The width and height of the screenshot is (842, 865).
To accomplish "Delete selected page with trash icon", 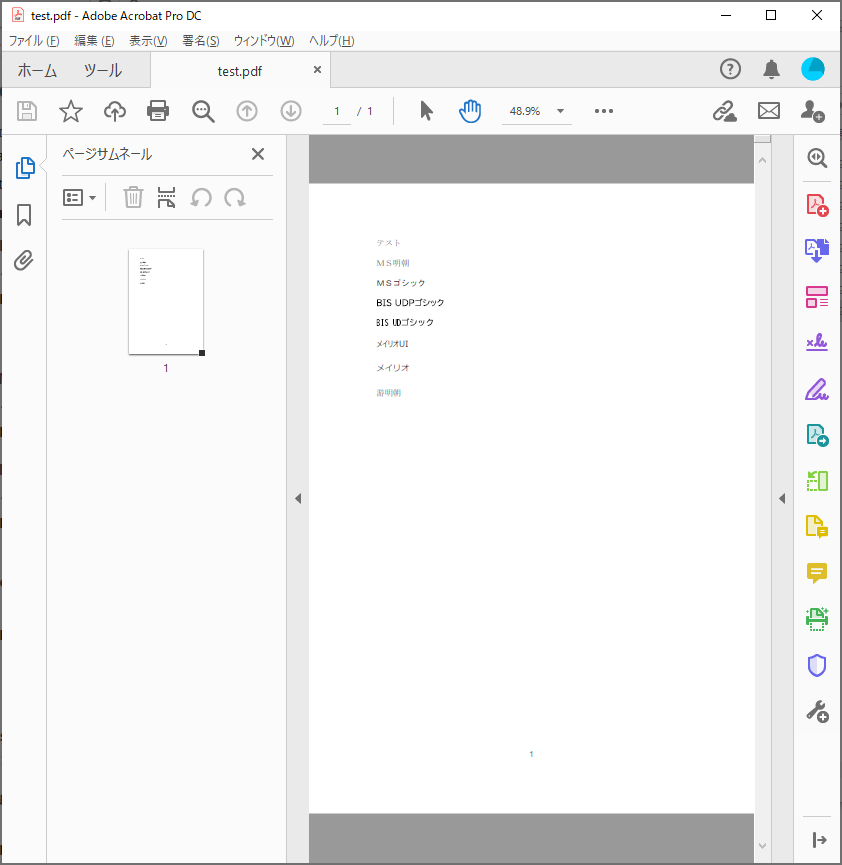I will (x=133, y=197).
